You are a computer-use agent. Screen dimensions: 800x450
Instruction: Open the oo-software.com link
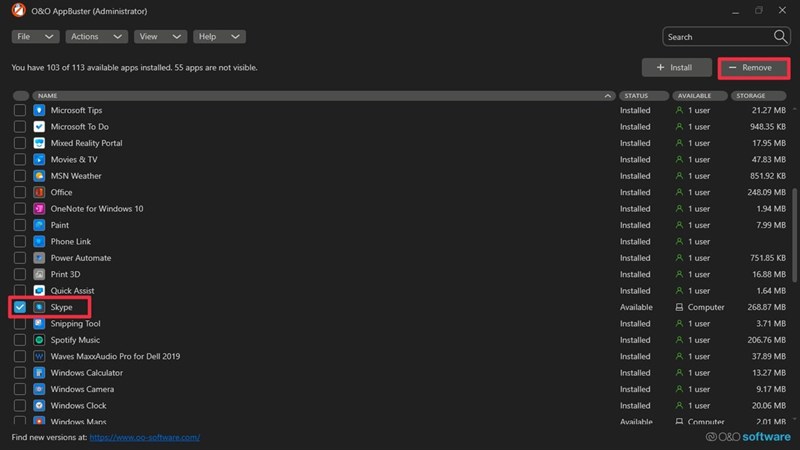click(144, 437)
